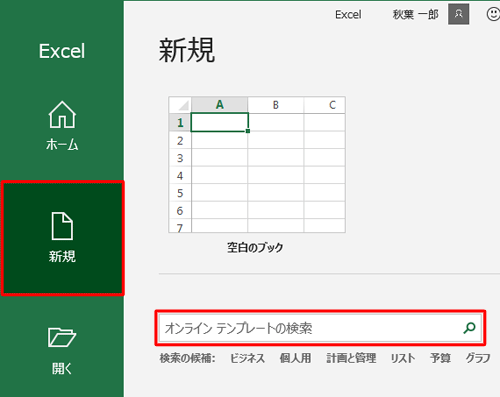This screenshot has height=397, width=500.
Task: Click the magnifier search icon
Action: click(469, 328)
